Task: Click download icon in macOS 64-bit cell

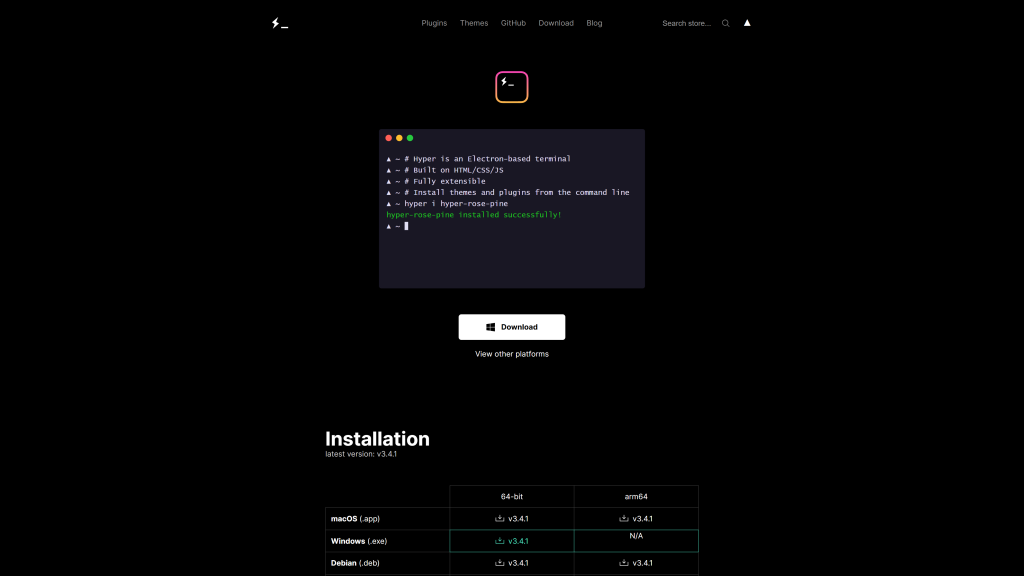Action: 500,519
